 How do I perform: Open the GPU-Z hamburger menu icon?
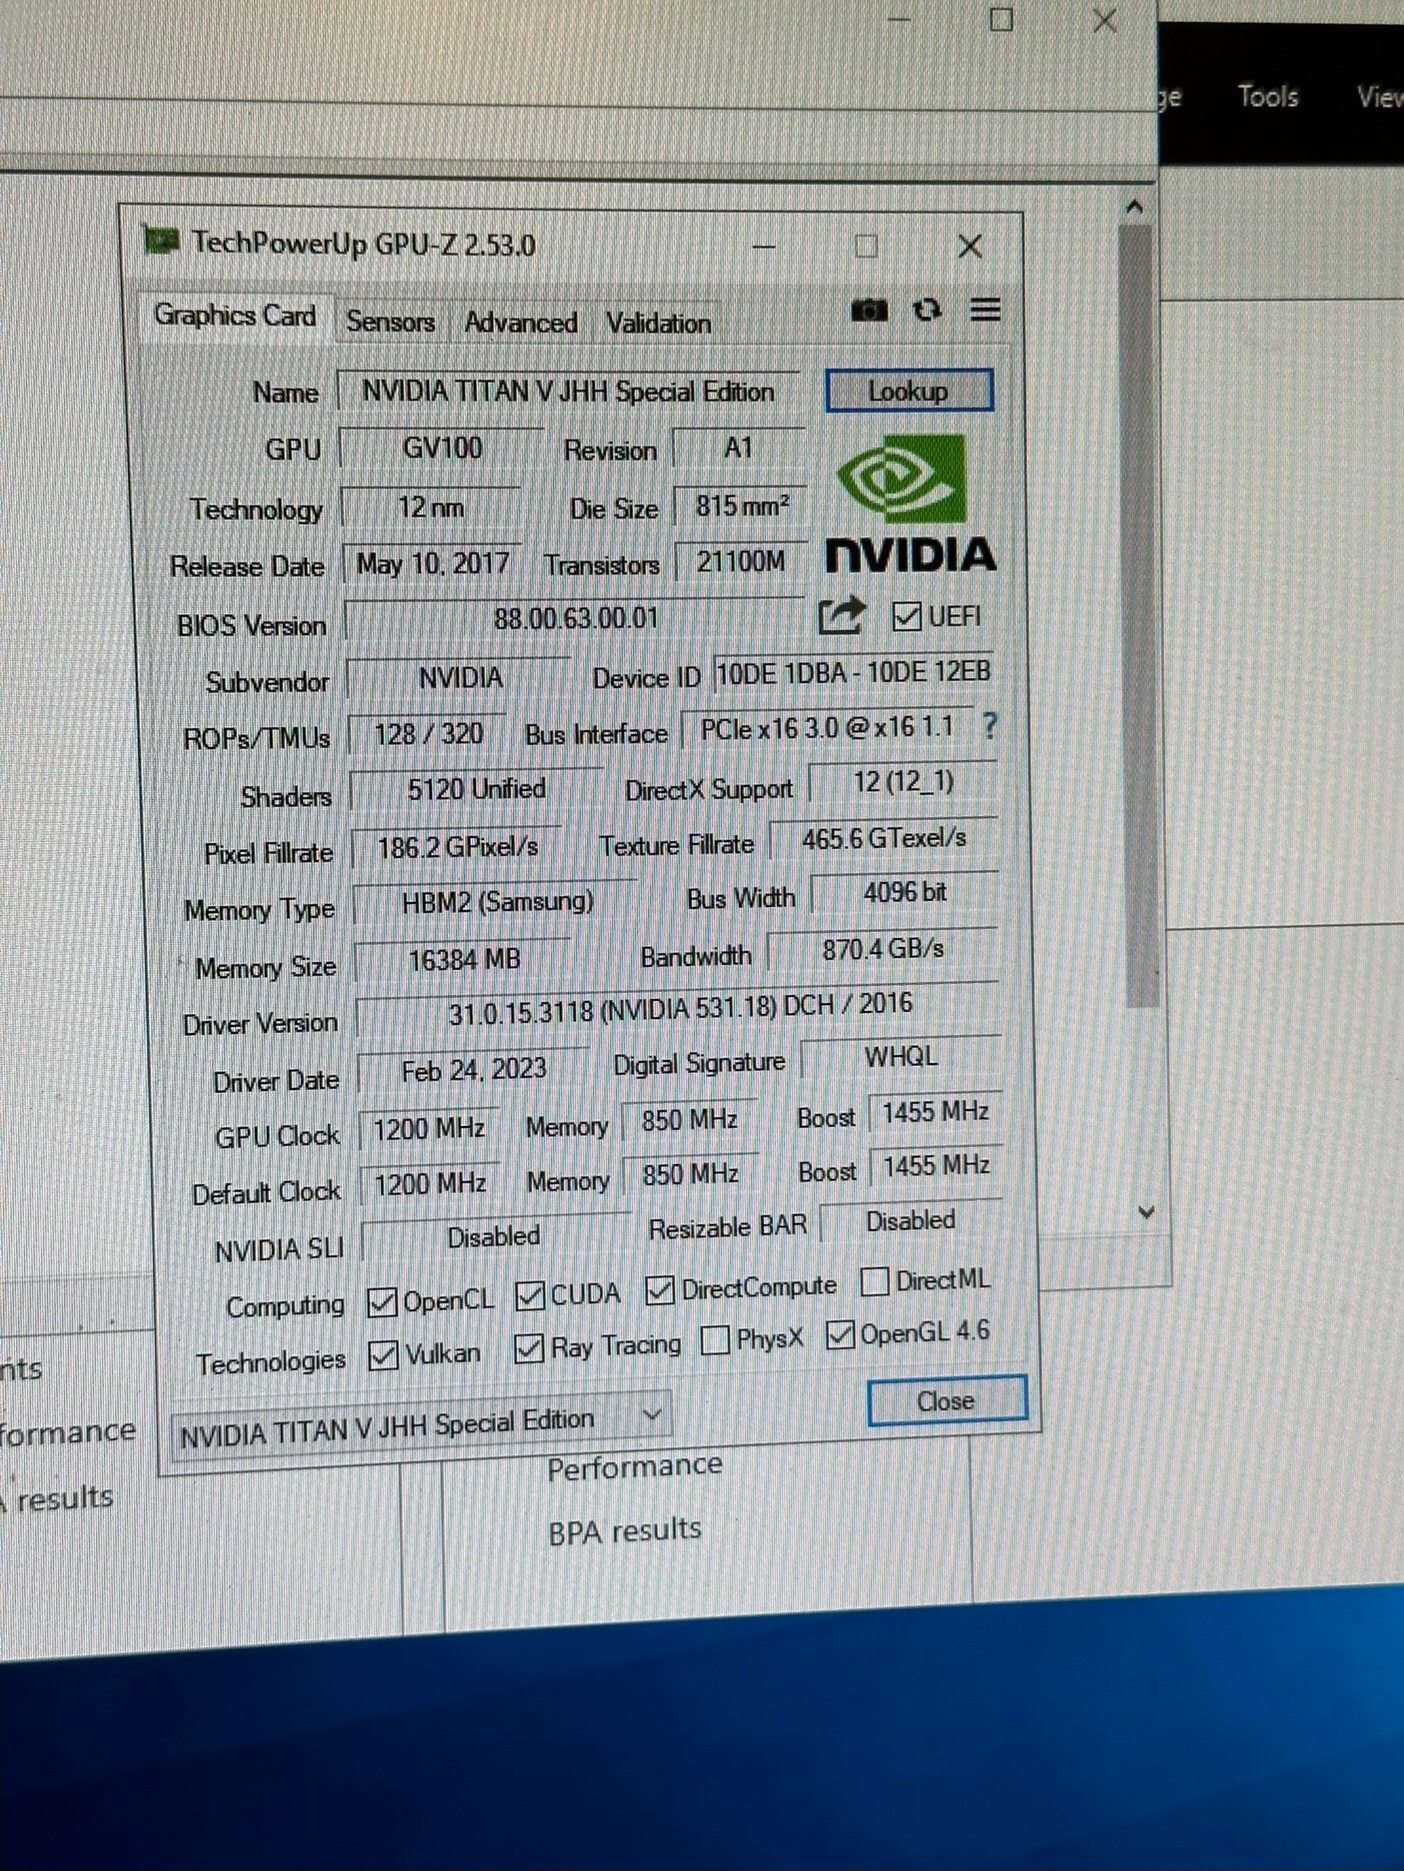point(985,310)
